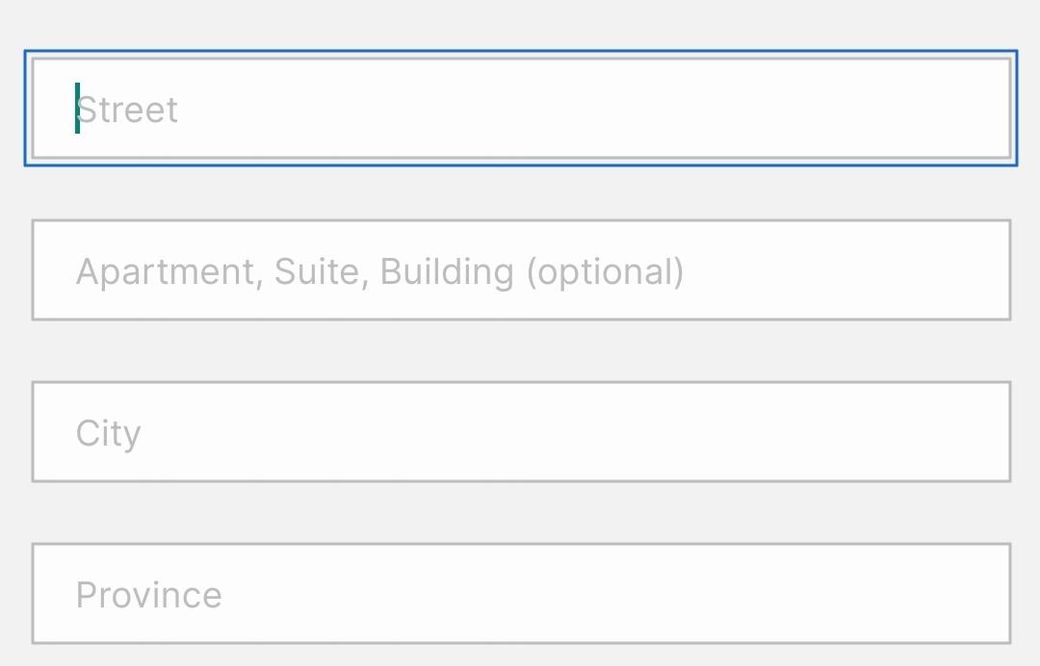Click the word Apartment in second field
Image resolution: width=1040 pixels, height=666 pixels.
tap(165, 271)
